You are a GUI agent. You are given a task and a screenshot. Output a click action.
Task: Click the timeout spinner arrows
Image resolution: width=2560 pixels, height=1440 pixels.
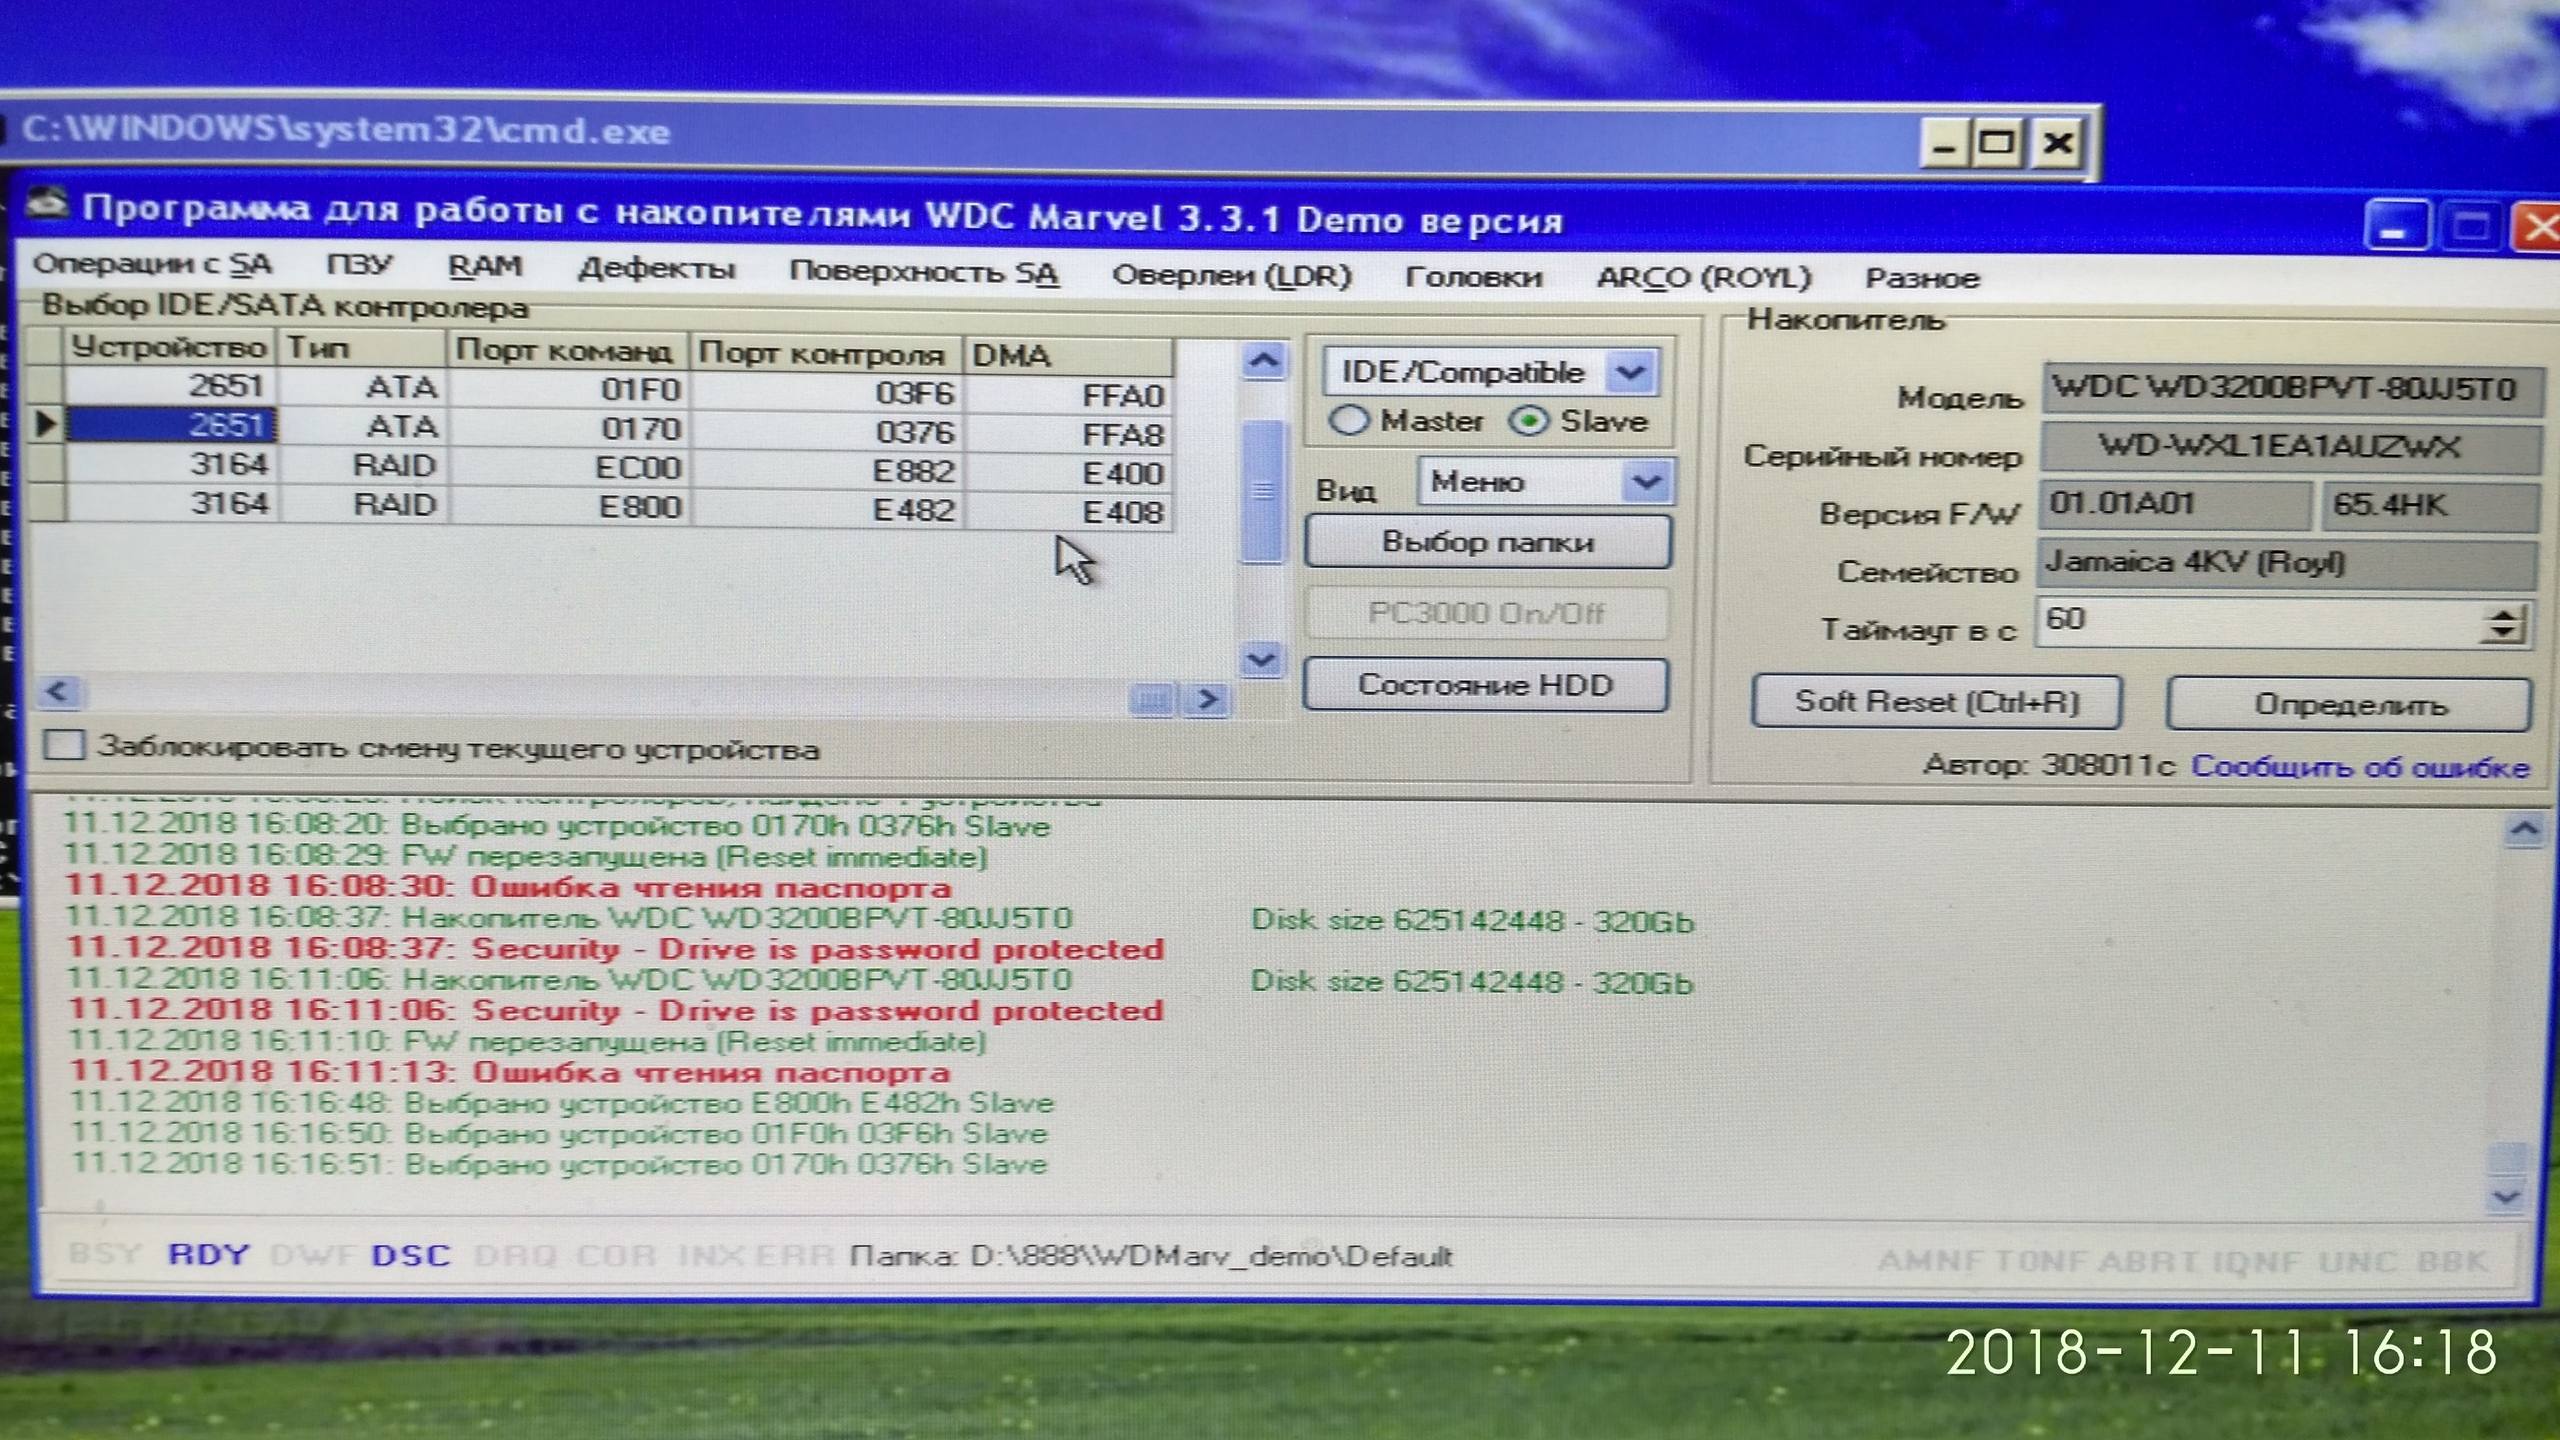pos(2501,625)
